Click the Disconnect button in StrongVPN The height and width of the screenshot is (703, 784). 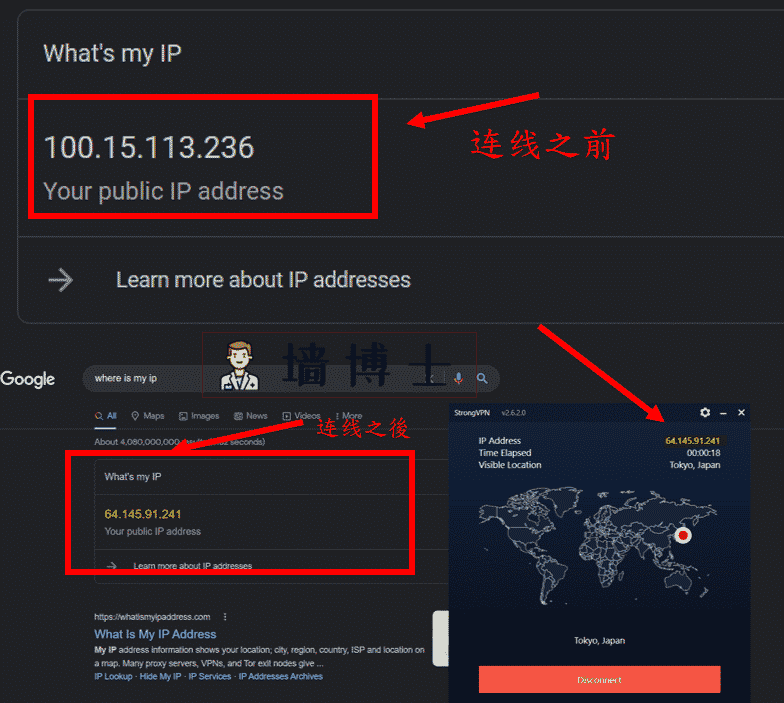pos(600,680)
